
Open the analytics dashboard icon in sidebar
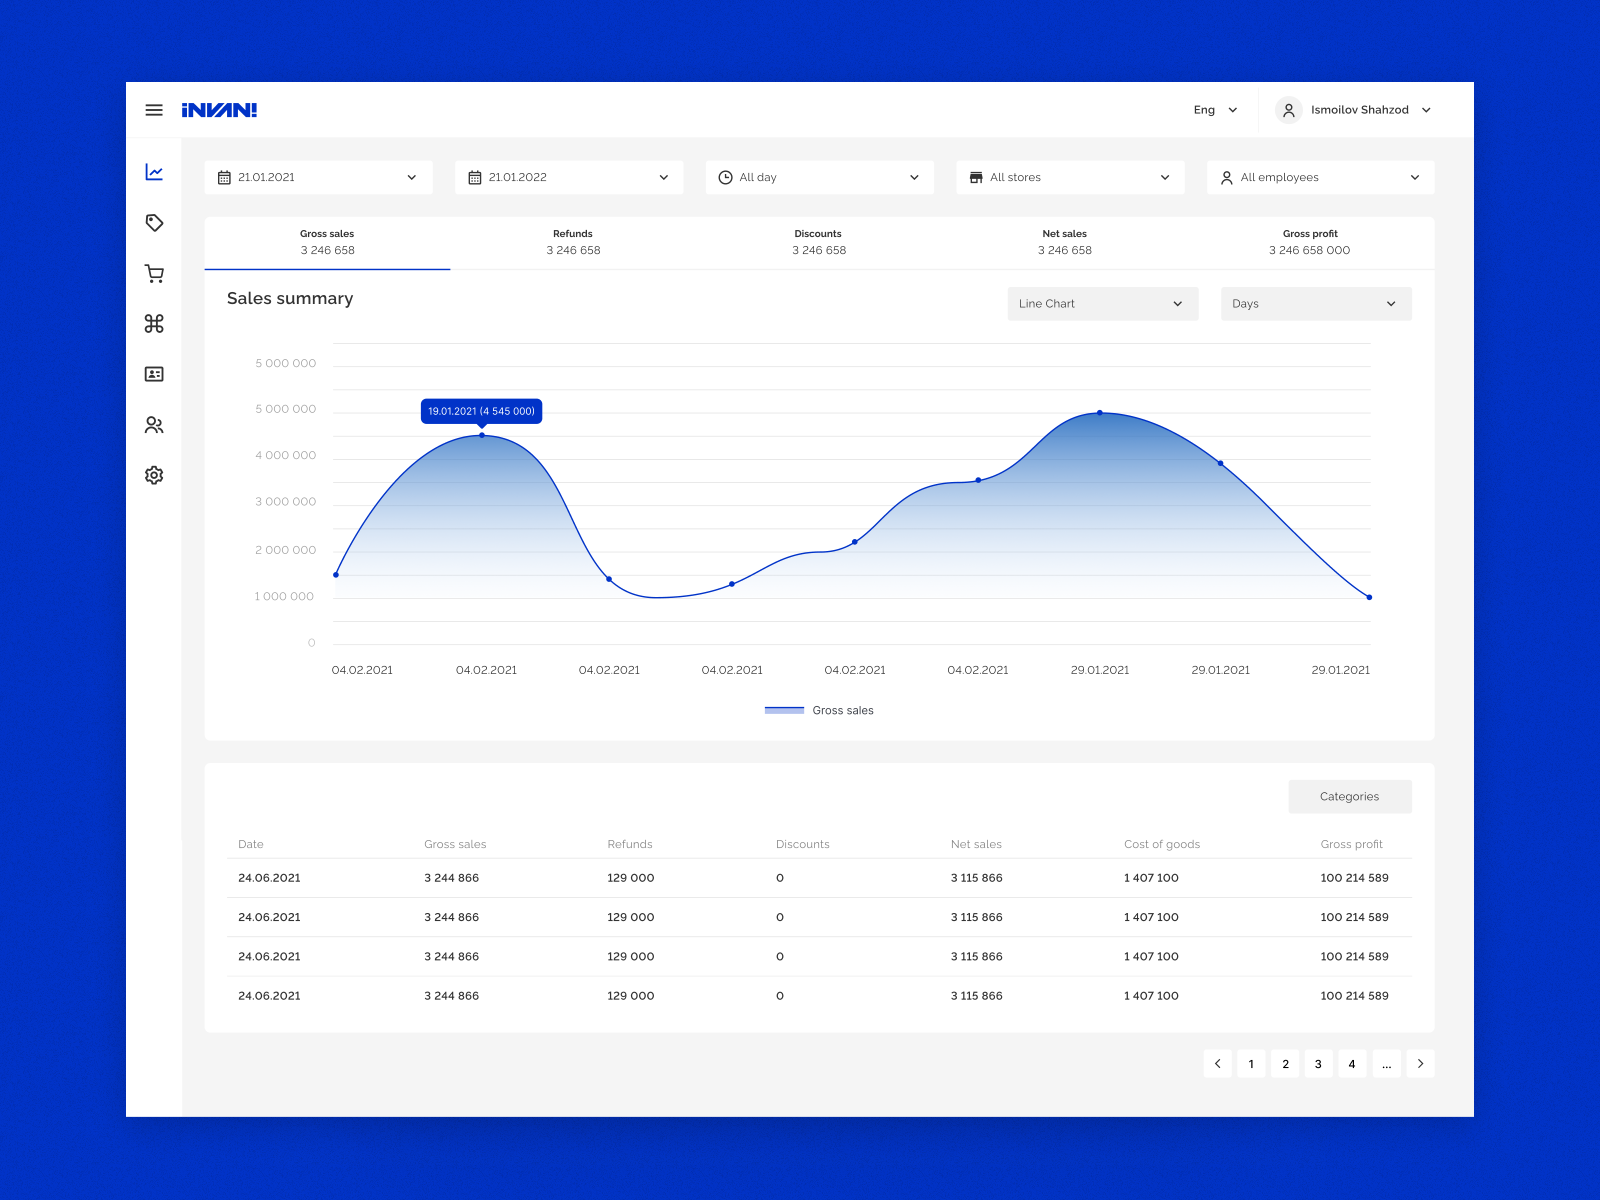tap(154, 171)
